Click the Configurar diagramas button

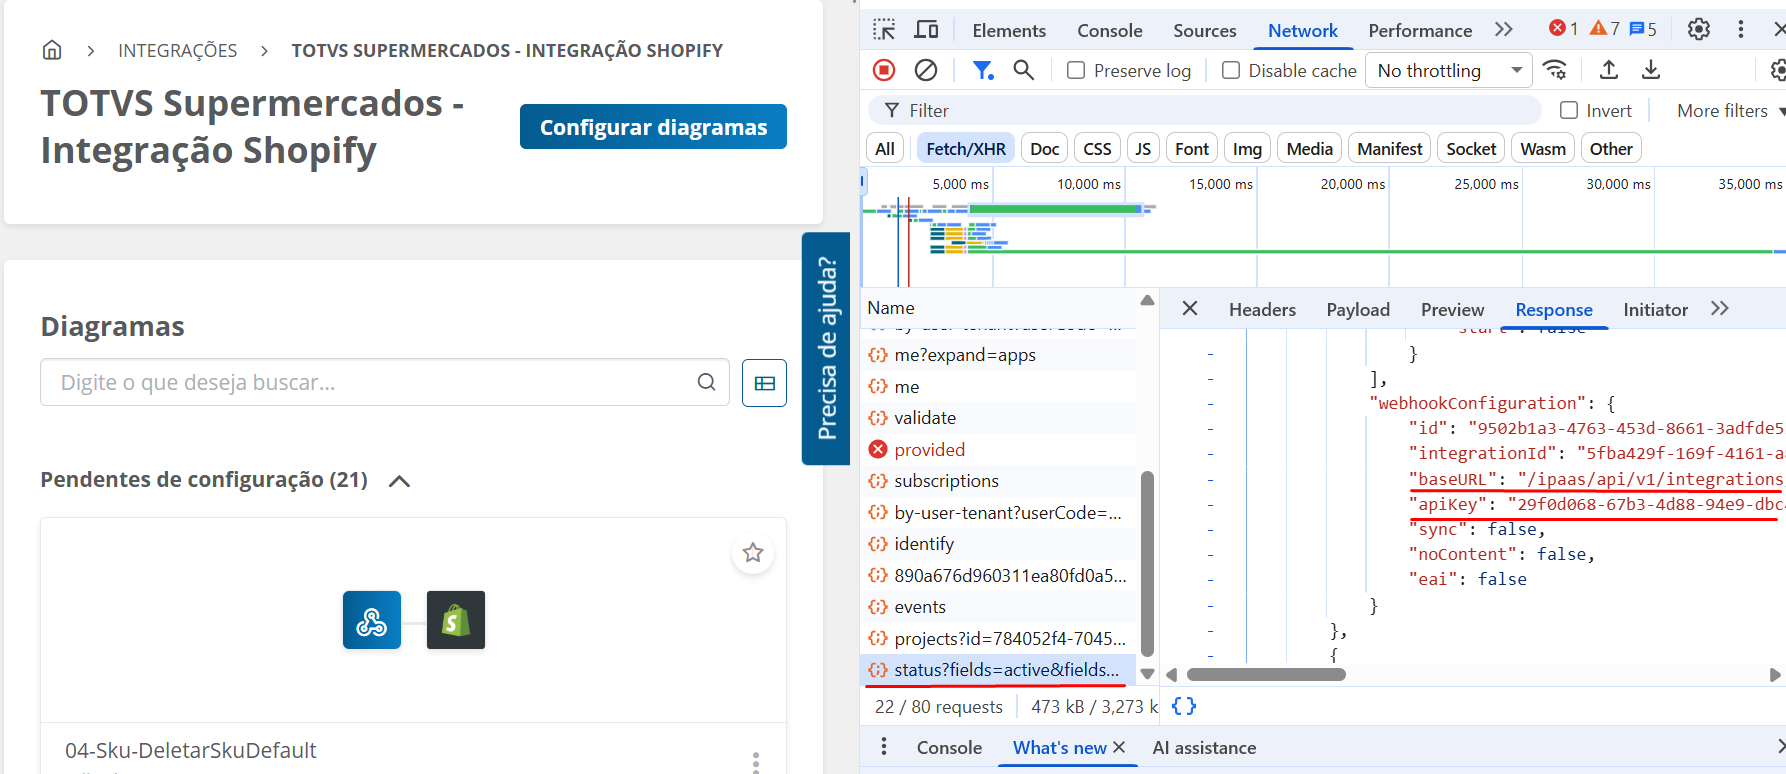(x=653, y=127)
